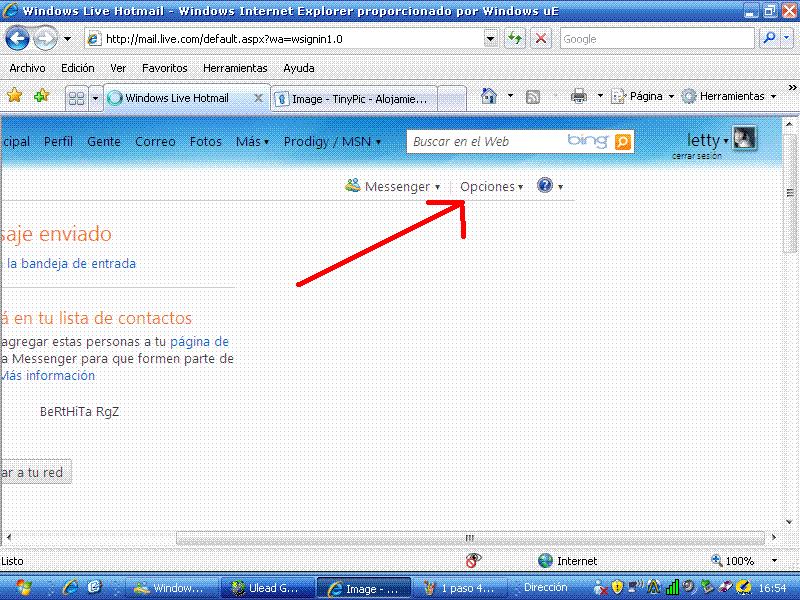Viewport: 800px width, 600px height.
Task: Click the RSS feeds icon
Action: coord(533,96)
